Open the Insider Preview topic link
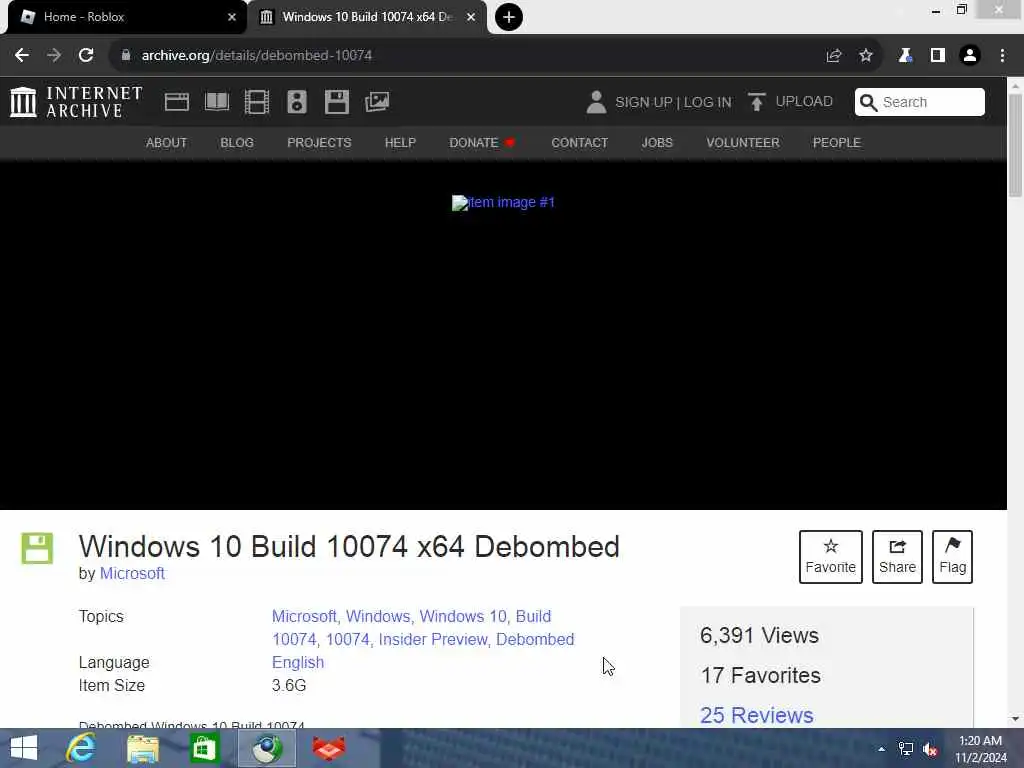Image resolution: width=1024 pixels, height=768 pixels. [x=433, y=639]
